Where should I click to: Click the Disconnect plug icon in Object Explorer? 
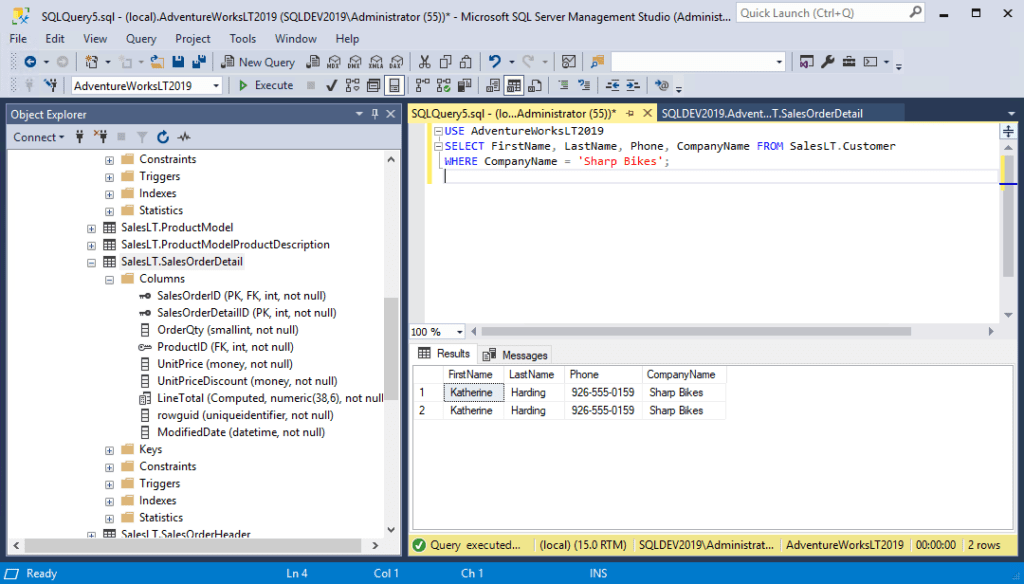pos(100,137)
